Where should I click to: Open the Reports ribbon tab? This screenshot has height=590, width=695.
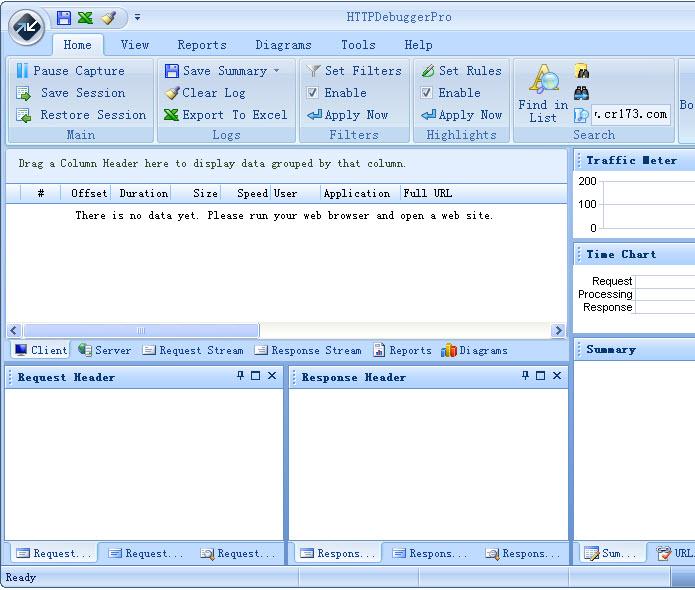(x=202, y=45)
